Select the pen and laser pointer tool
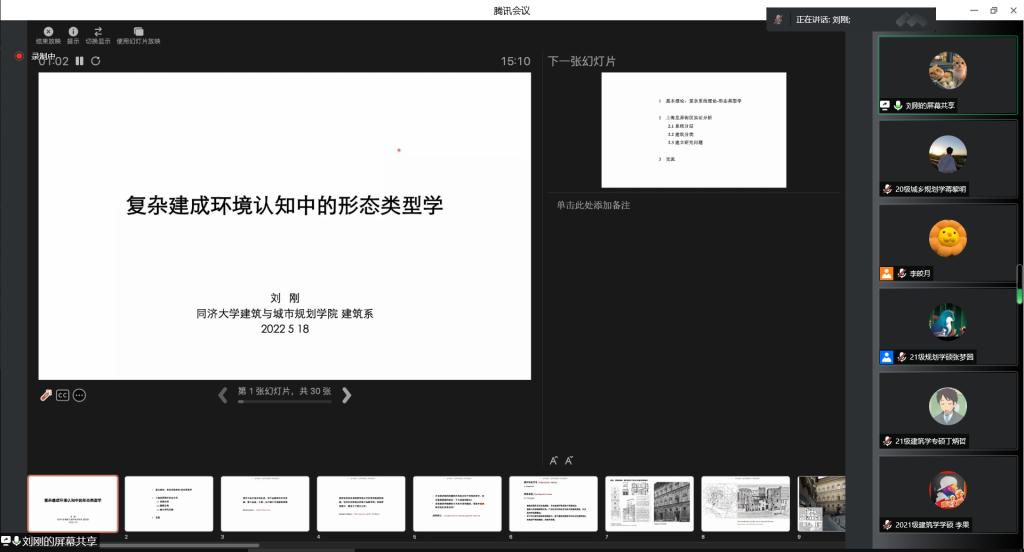The width and height of the screenshot is (1024, 552). point(46,395)
